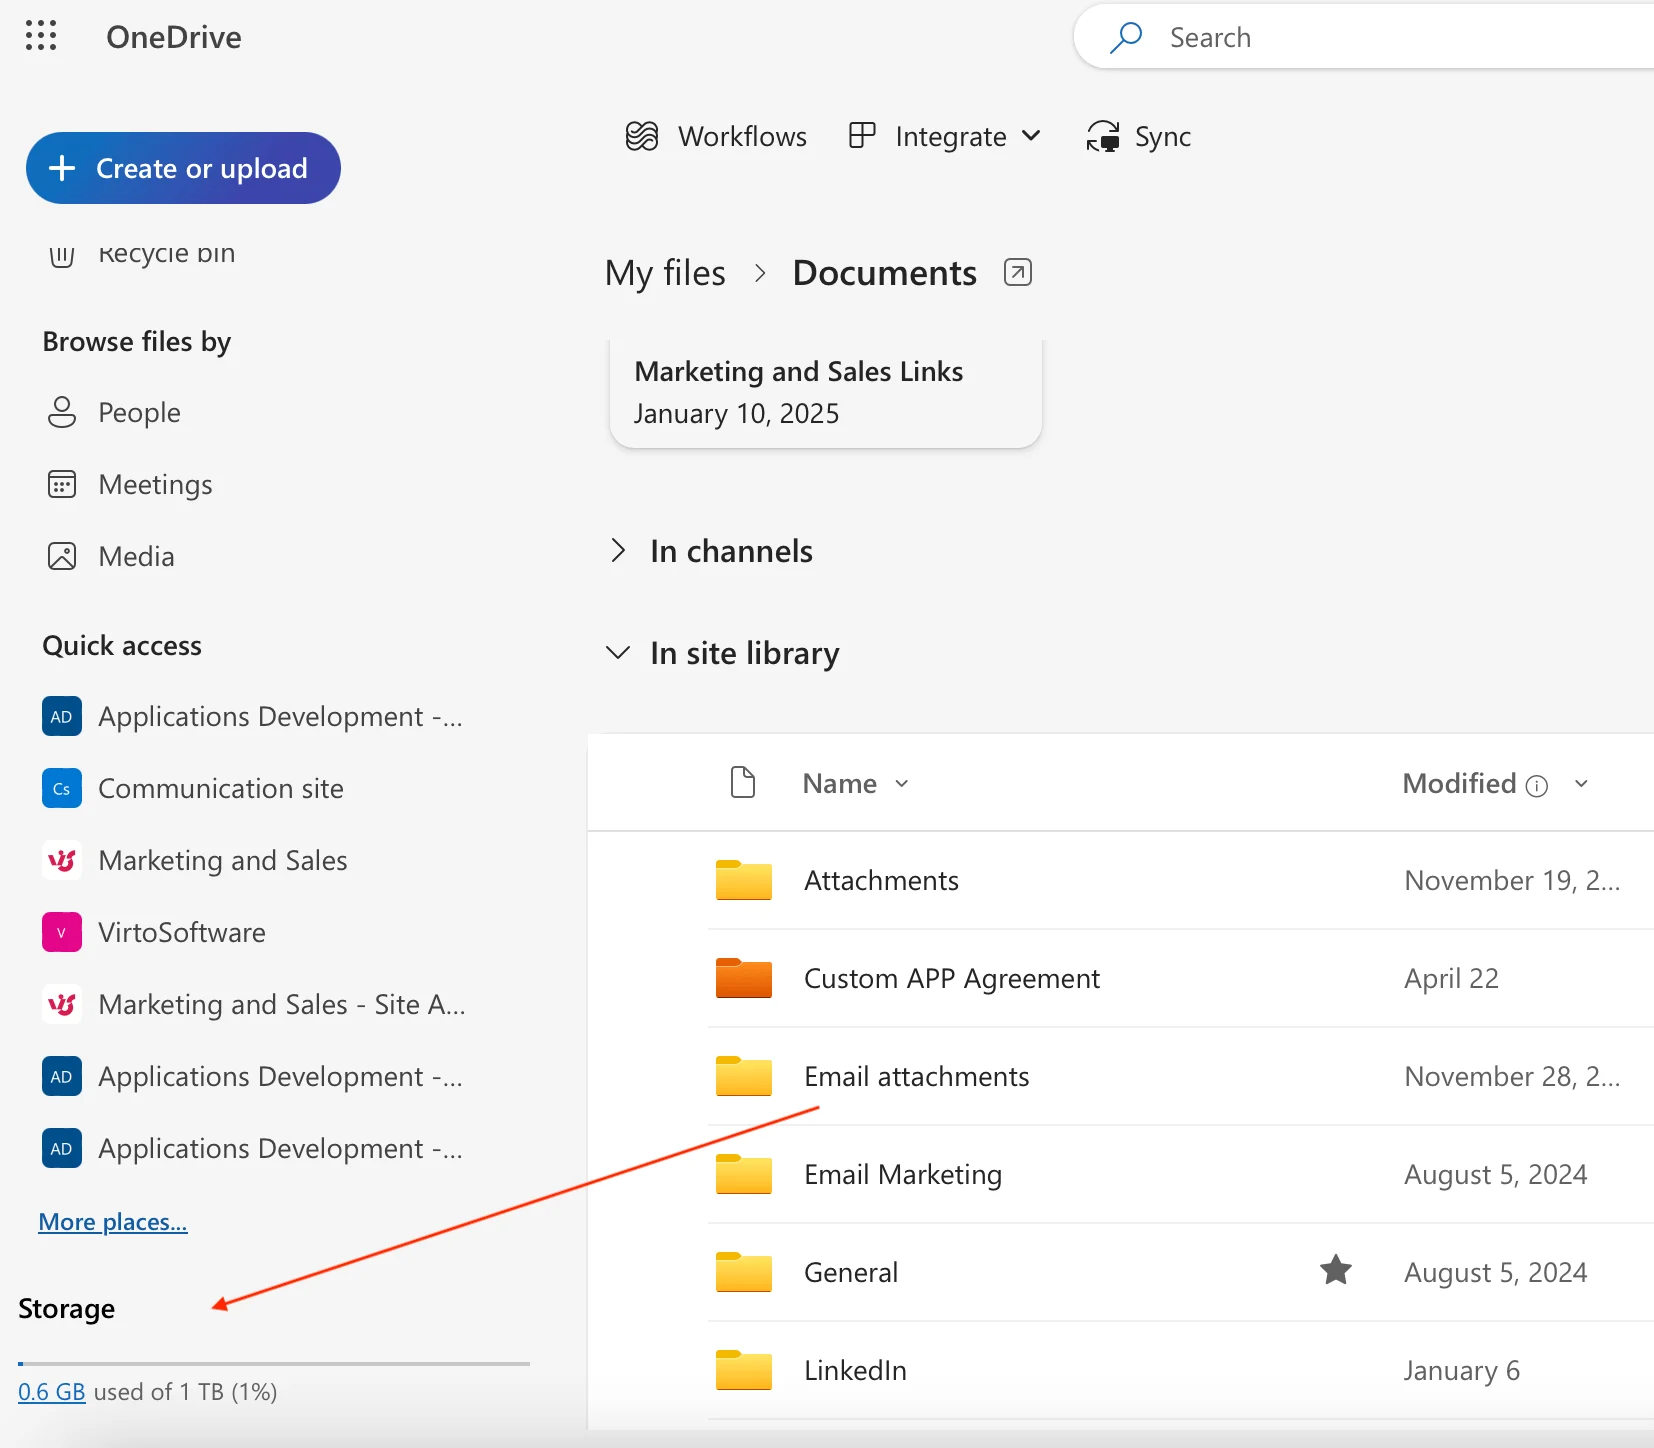This screenshot has height=1448, width=1654.
Task: Click the Marketing and Sales logo icon
Action: [x=62, y=860]
